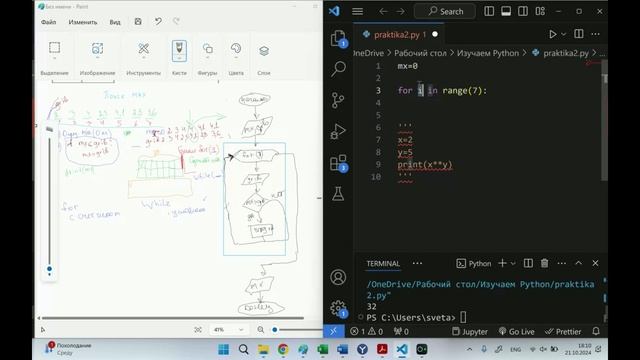Maximize the terminal panel size
The width and height of the screenshot is (640, 360).
click(x=578, y=263)
